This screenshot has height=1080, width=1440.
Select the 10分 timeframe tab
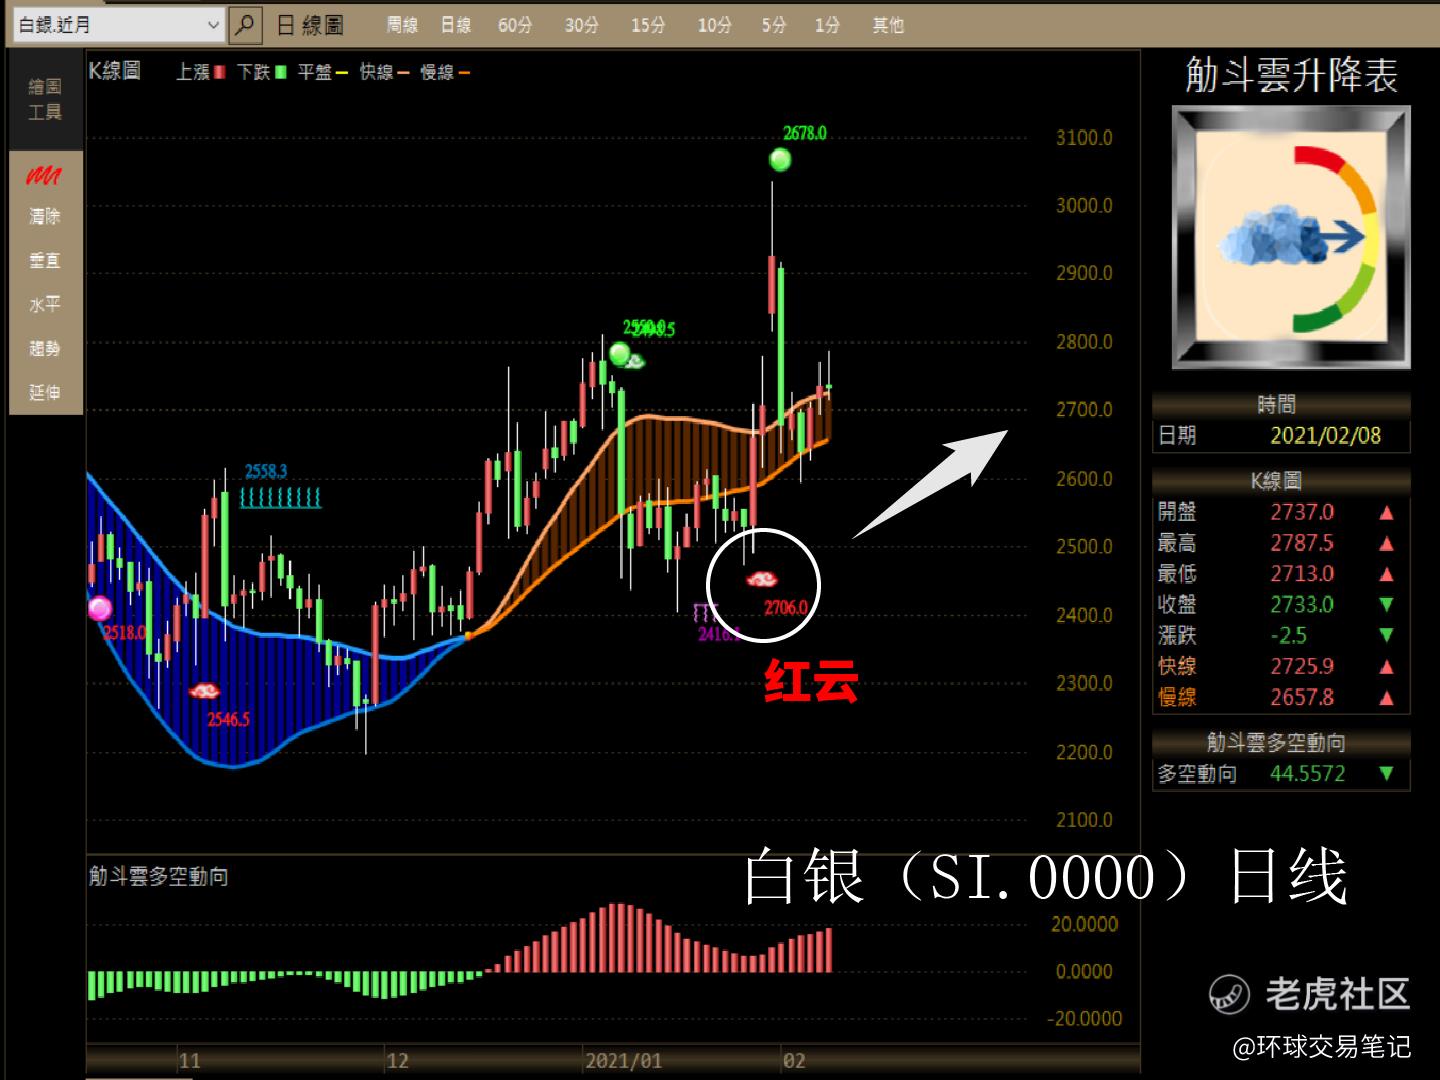point(715,25)
